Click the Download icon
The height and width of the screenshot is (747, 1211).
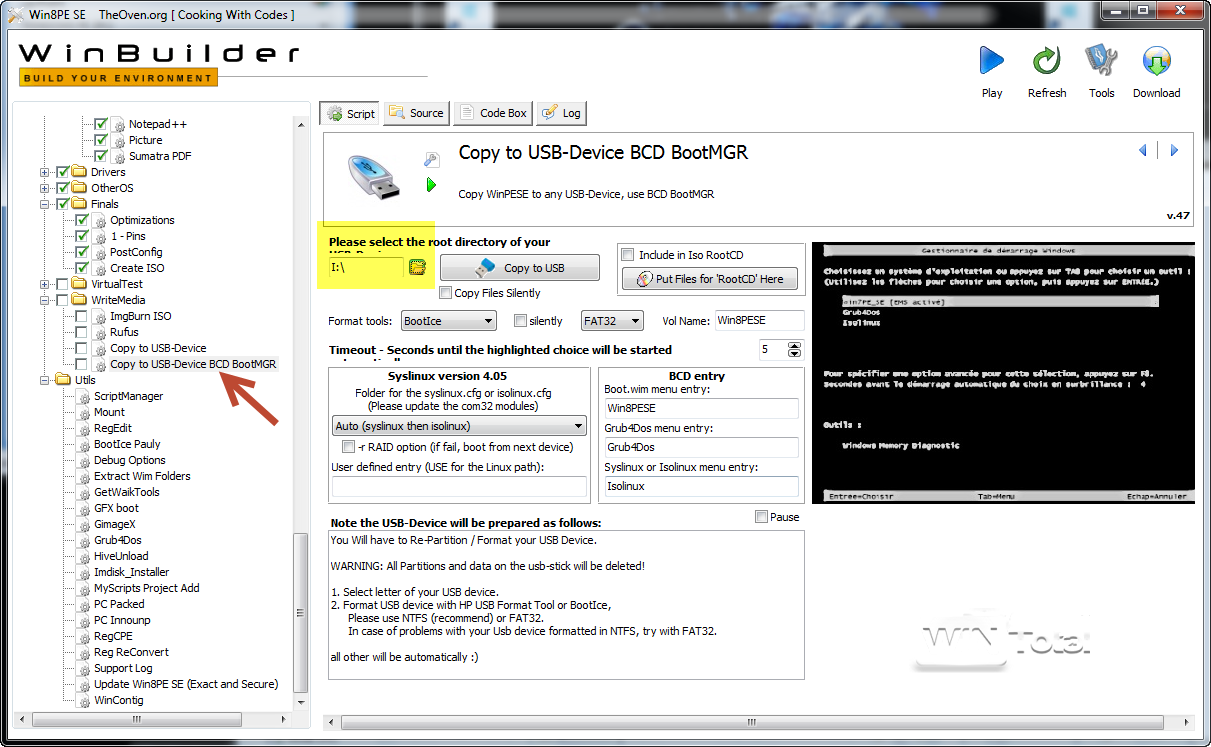pos(1156,61)
